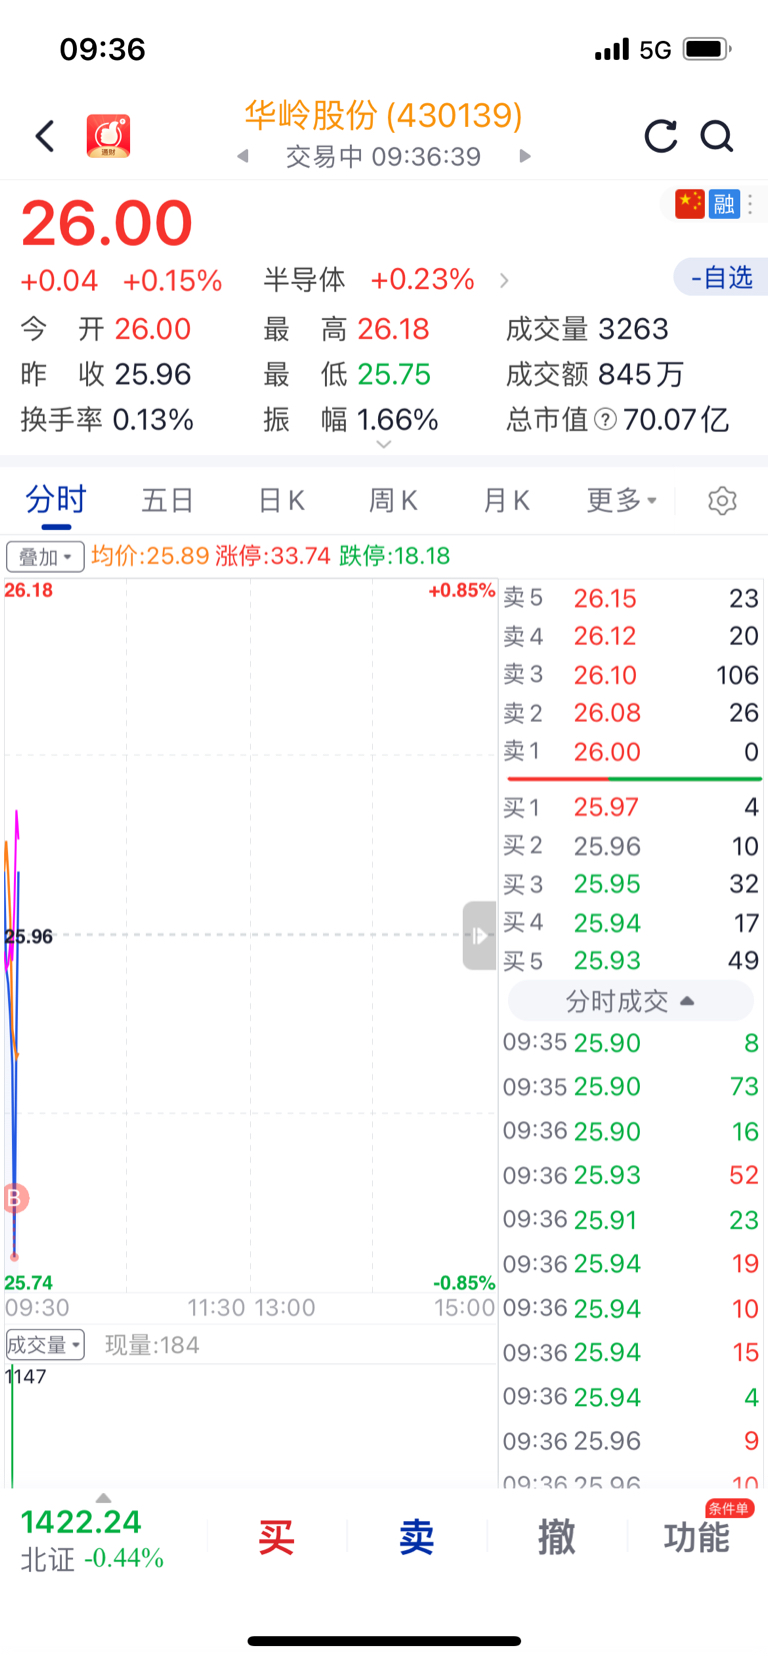Image resolution: width=768 pixels, height=1663 pixels.
Task: Expand more quote details chevron
Action: coord(384,445)
